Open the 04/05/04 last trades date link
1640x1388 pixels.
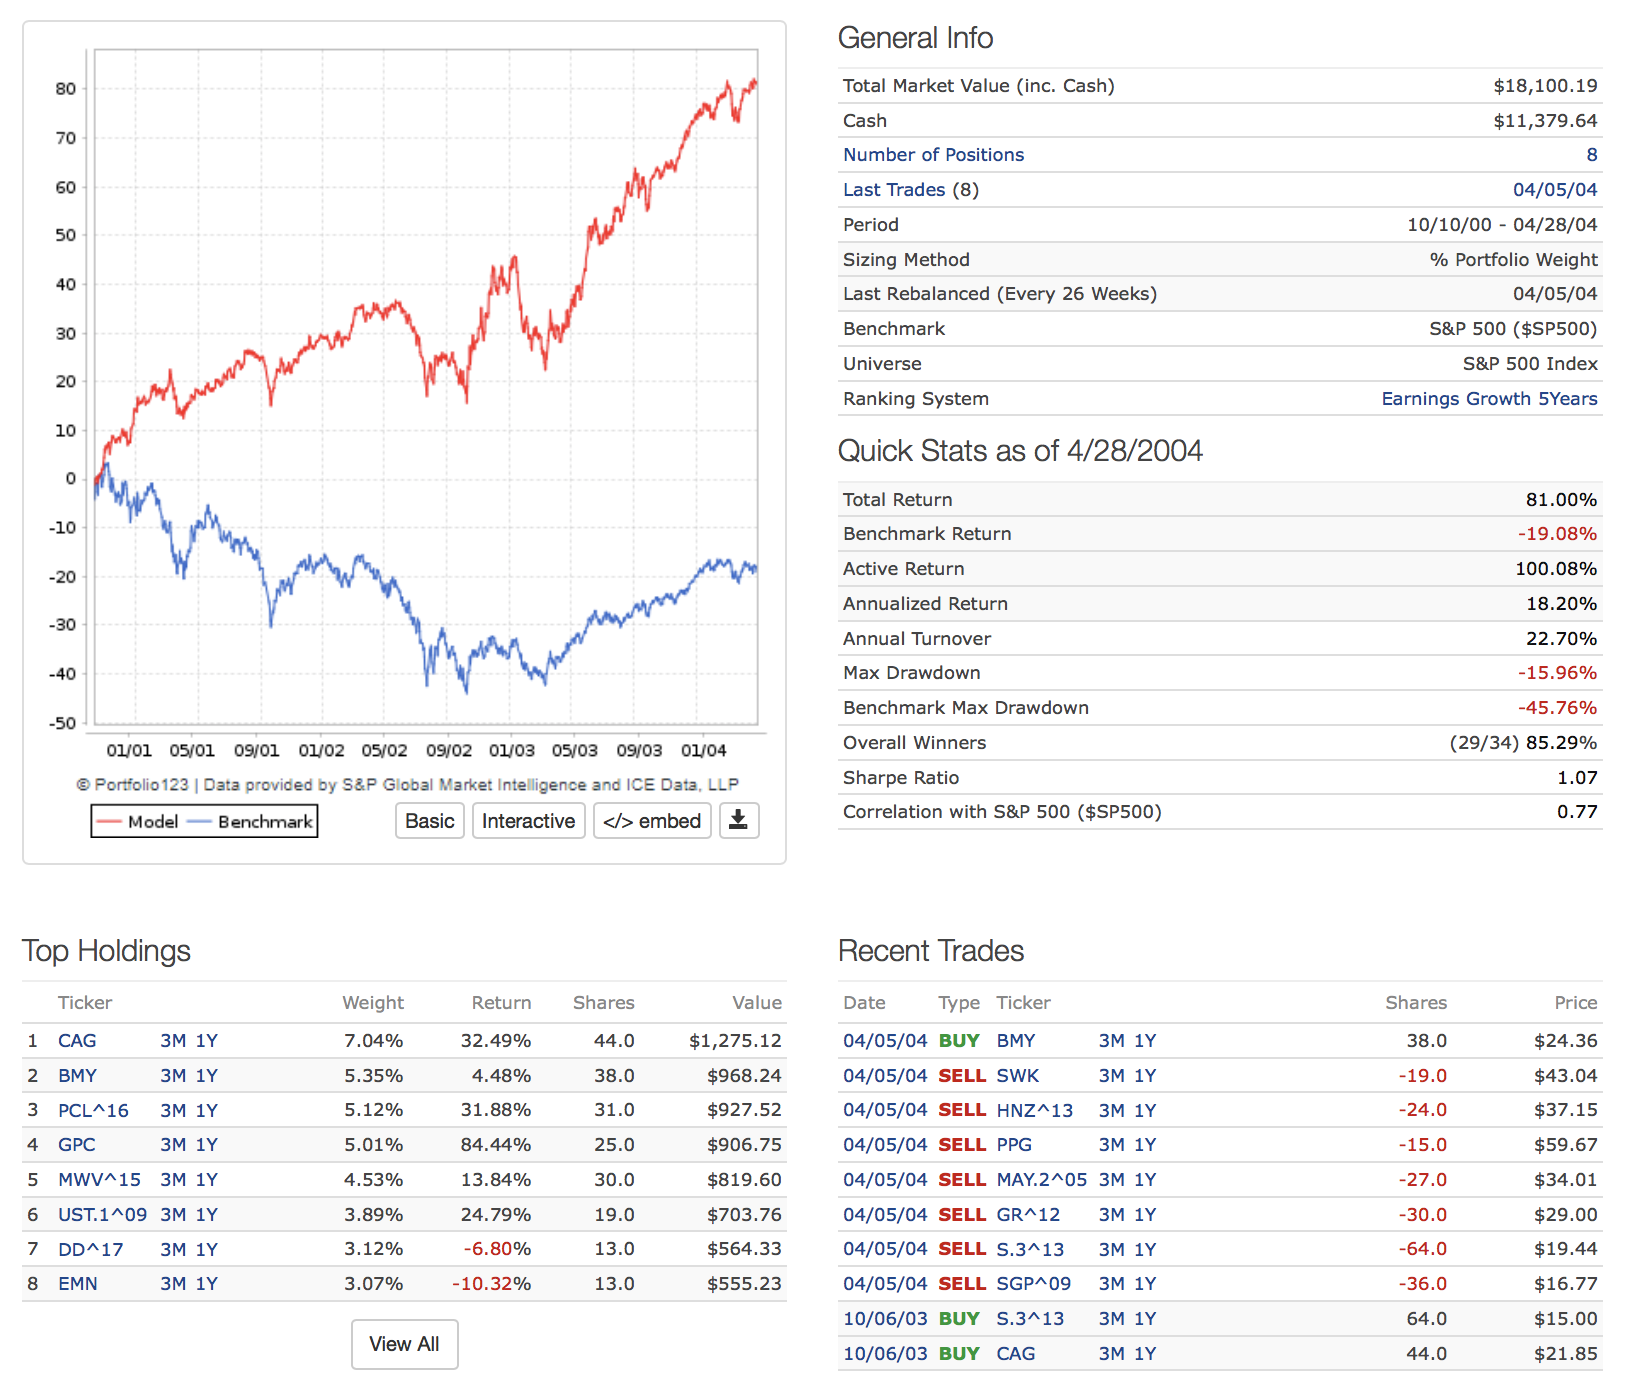pos(1554,190)
